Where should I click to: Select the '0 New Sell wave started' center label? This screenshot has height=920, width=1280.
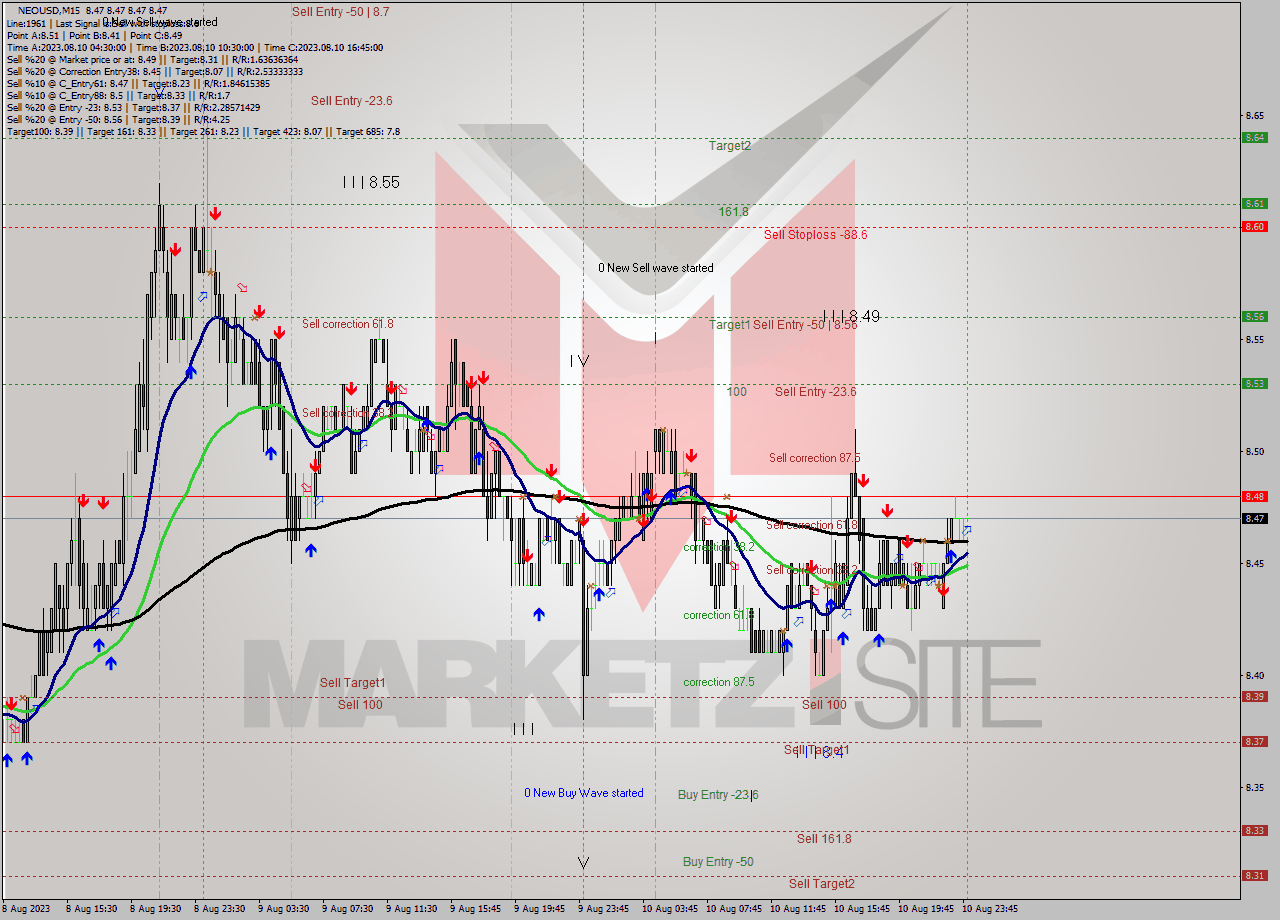[x=656, y=268]
